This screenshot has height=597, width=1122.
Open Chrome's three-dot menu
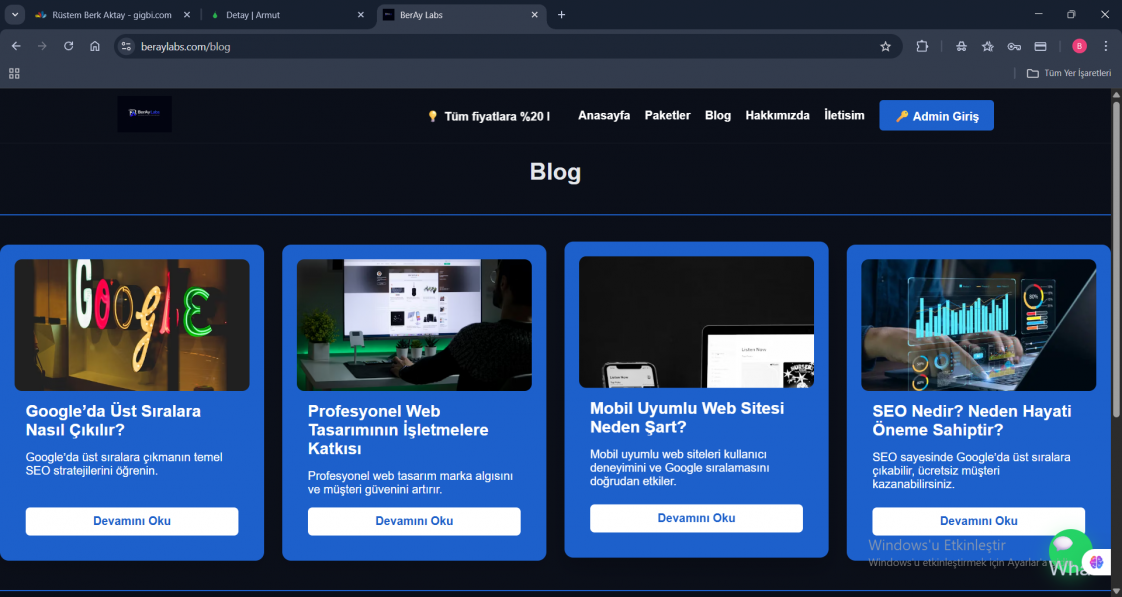point(1106,46)
